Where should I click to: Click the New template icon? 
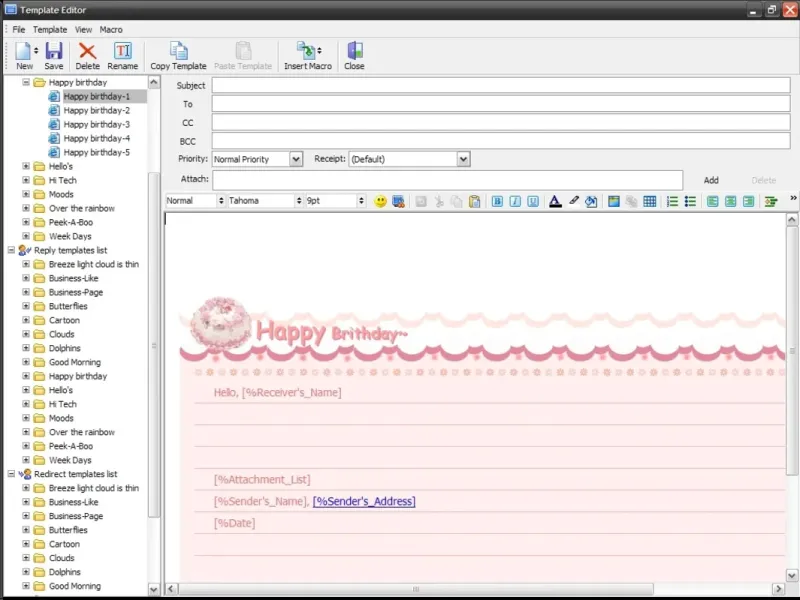[23, 51]
